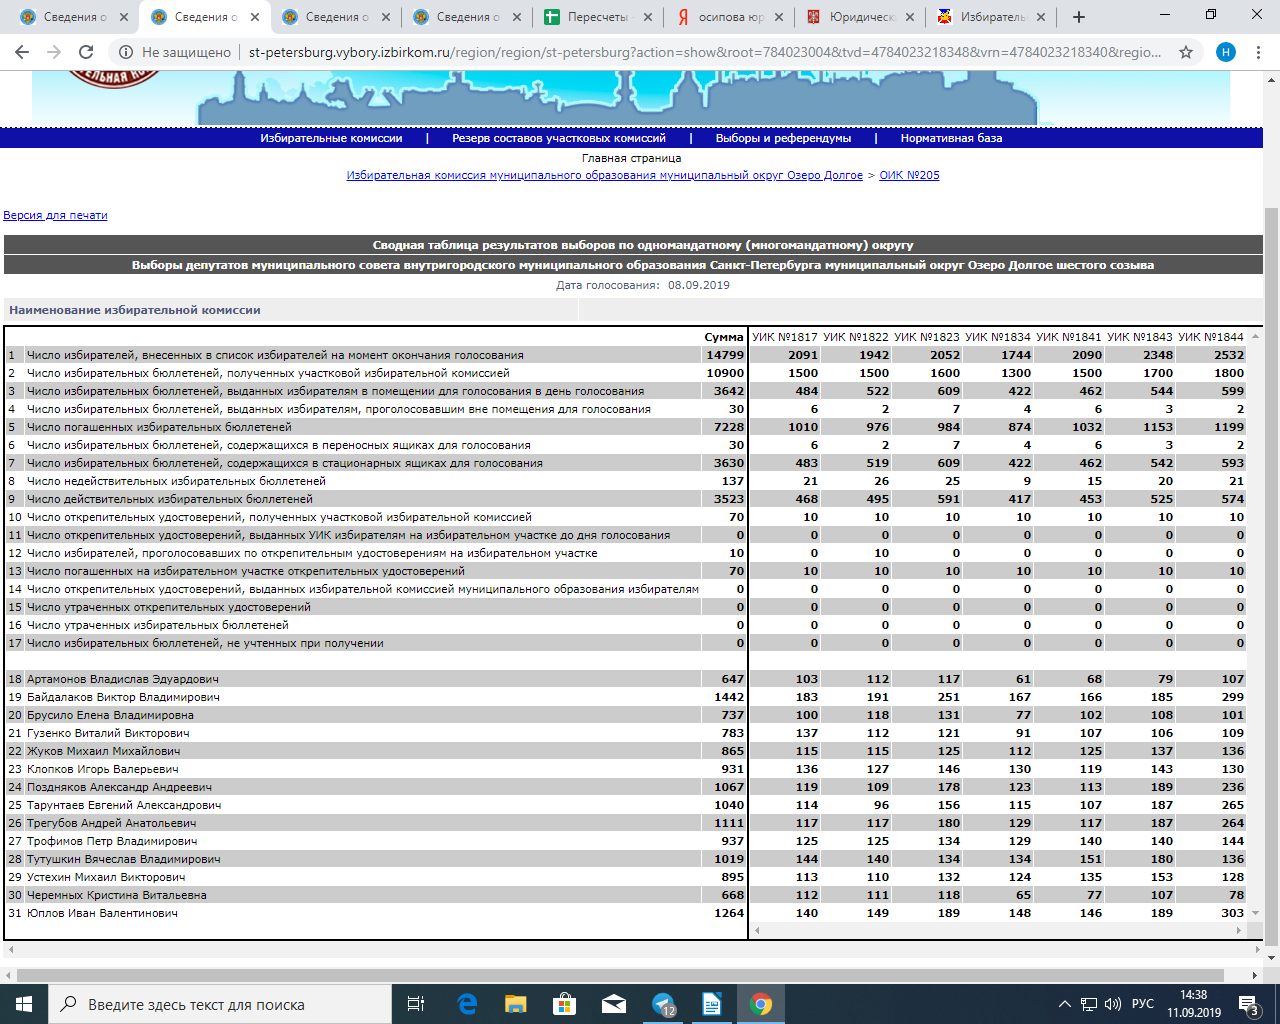Open the Избирательные комиссии menu item
The image size is (1280, 1024).
point(331,138)
